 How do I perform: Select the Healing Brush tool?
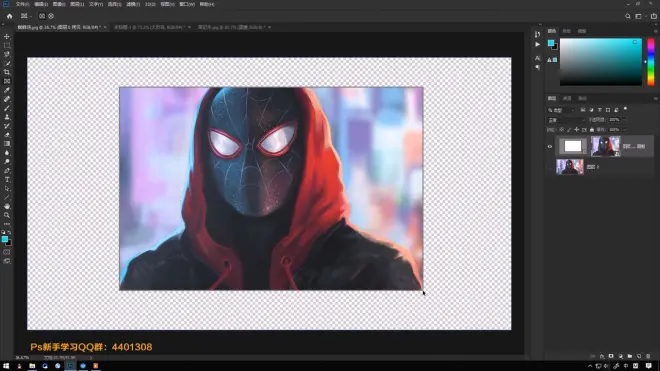point(7,99)
